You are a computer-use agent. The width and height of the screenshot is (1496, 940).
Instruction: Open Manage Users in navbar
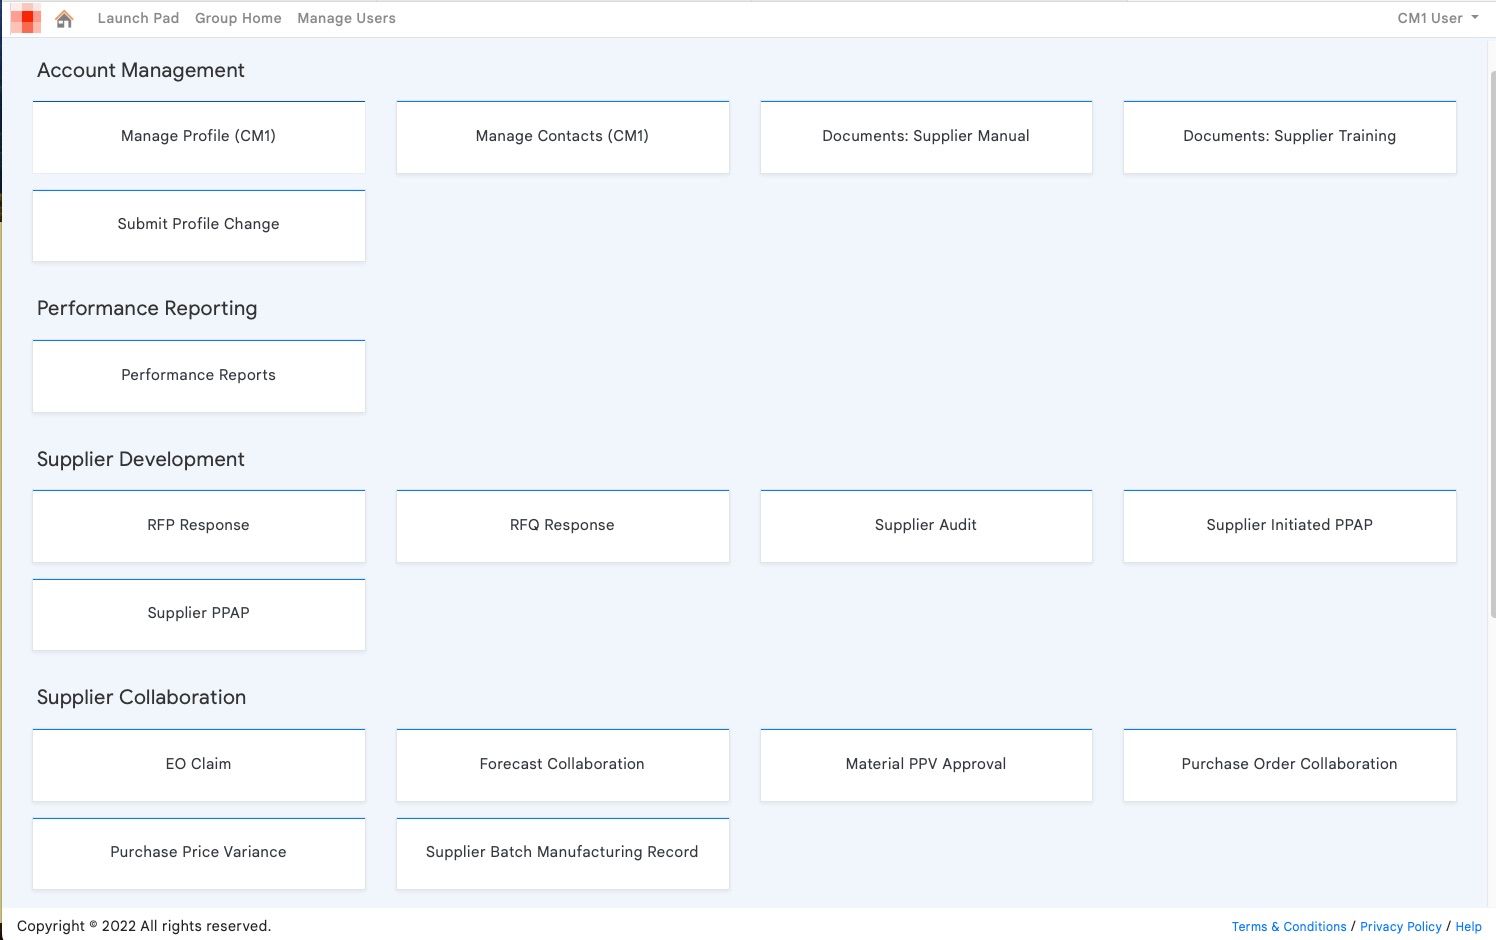tap(346, 18)
